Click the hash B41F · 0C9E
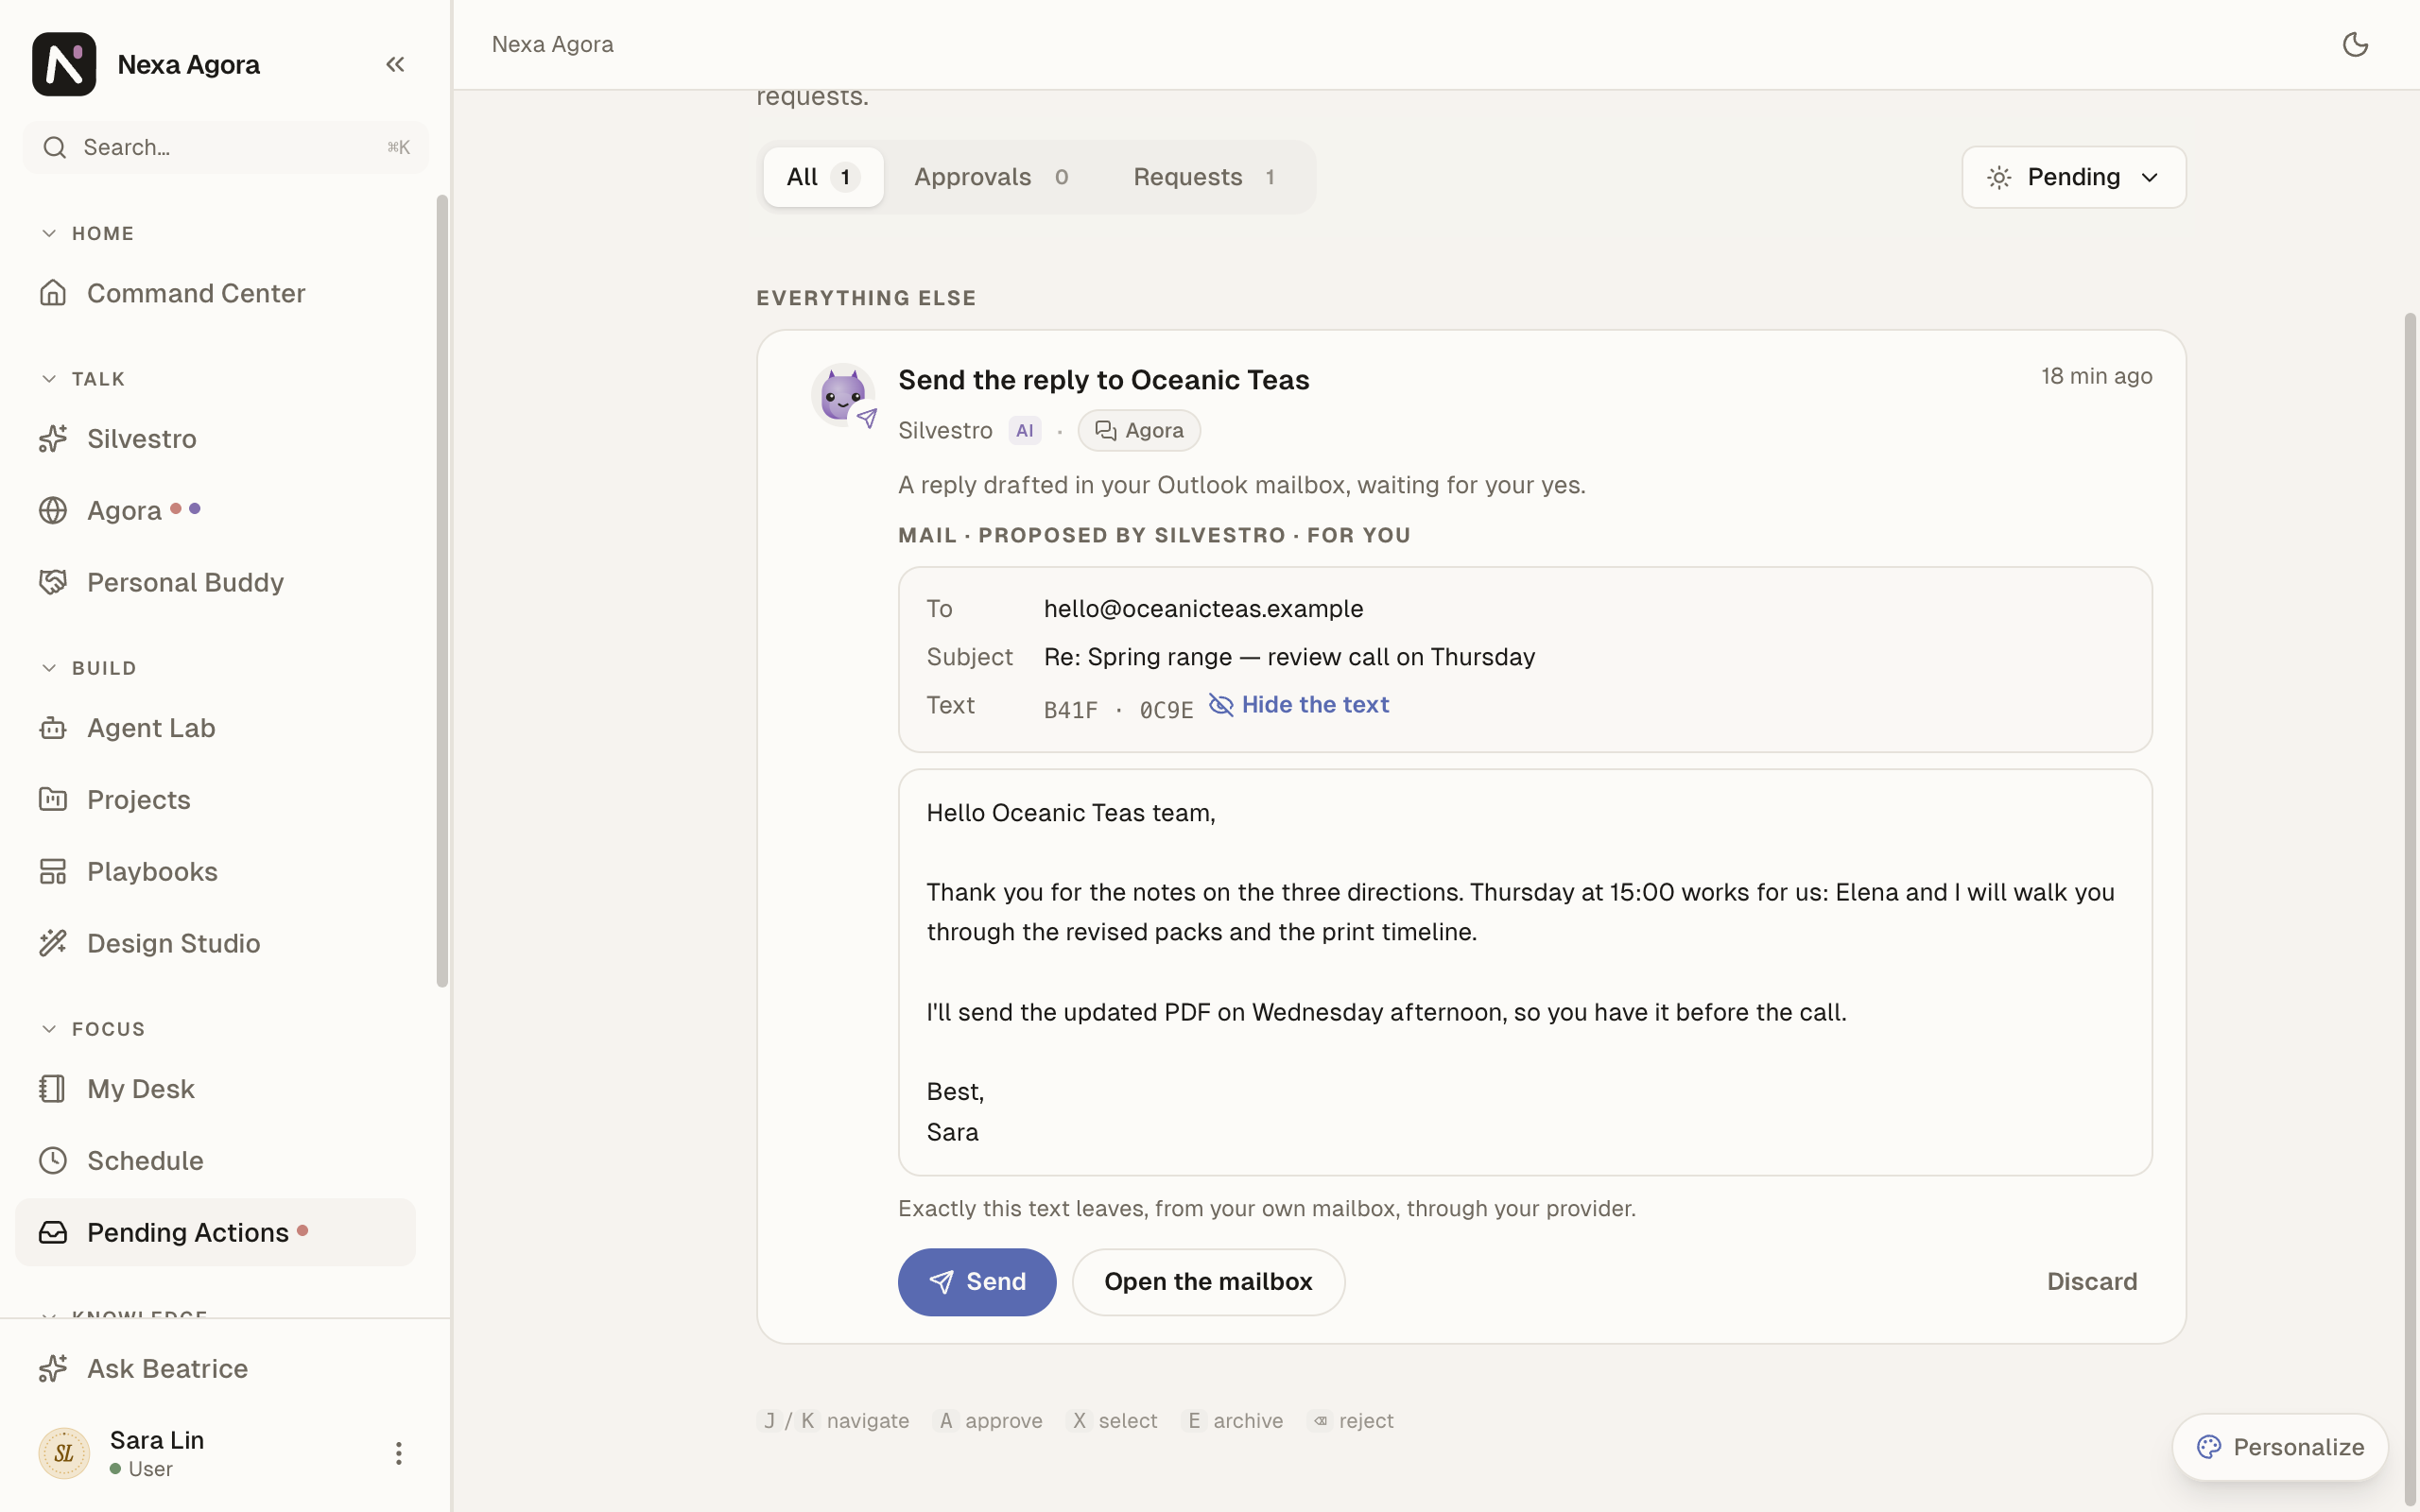 1119,710
